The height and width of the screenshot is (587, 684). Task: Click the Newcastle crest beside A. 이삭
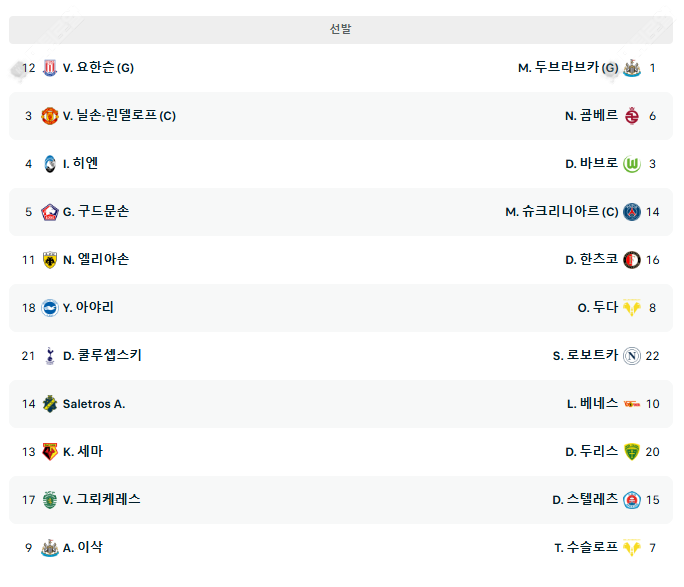50,548
